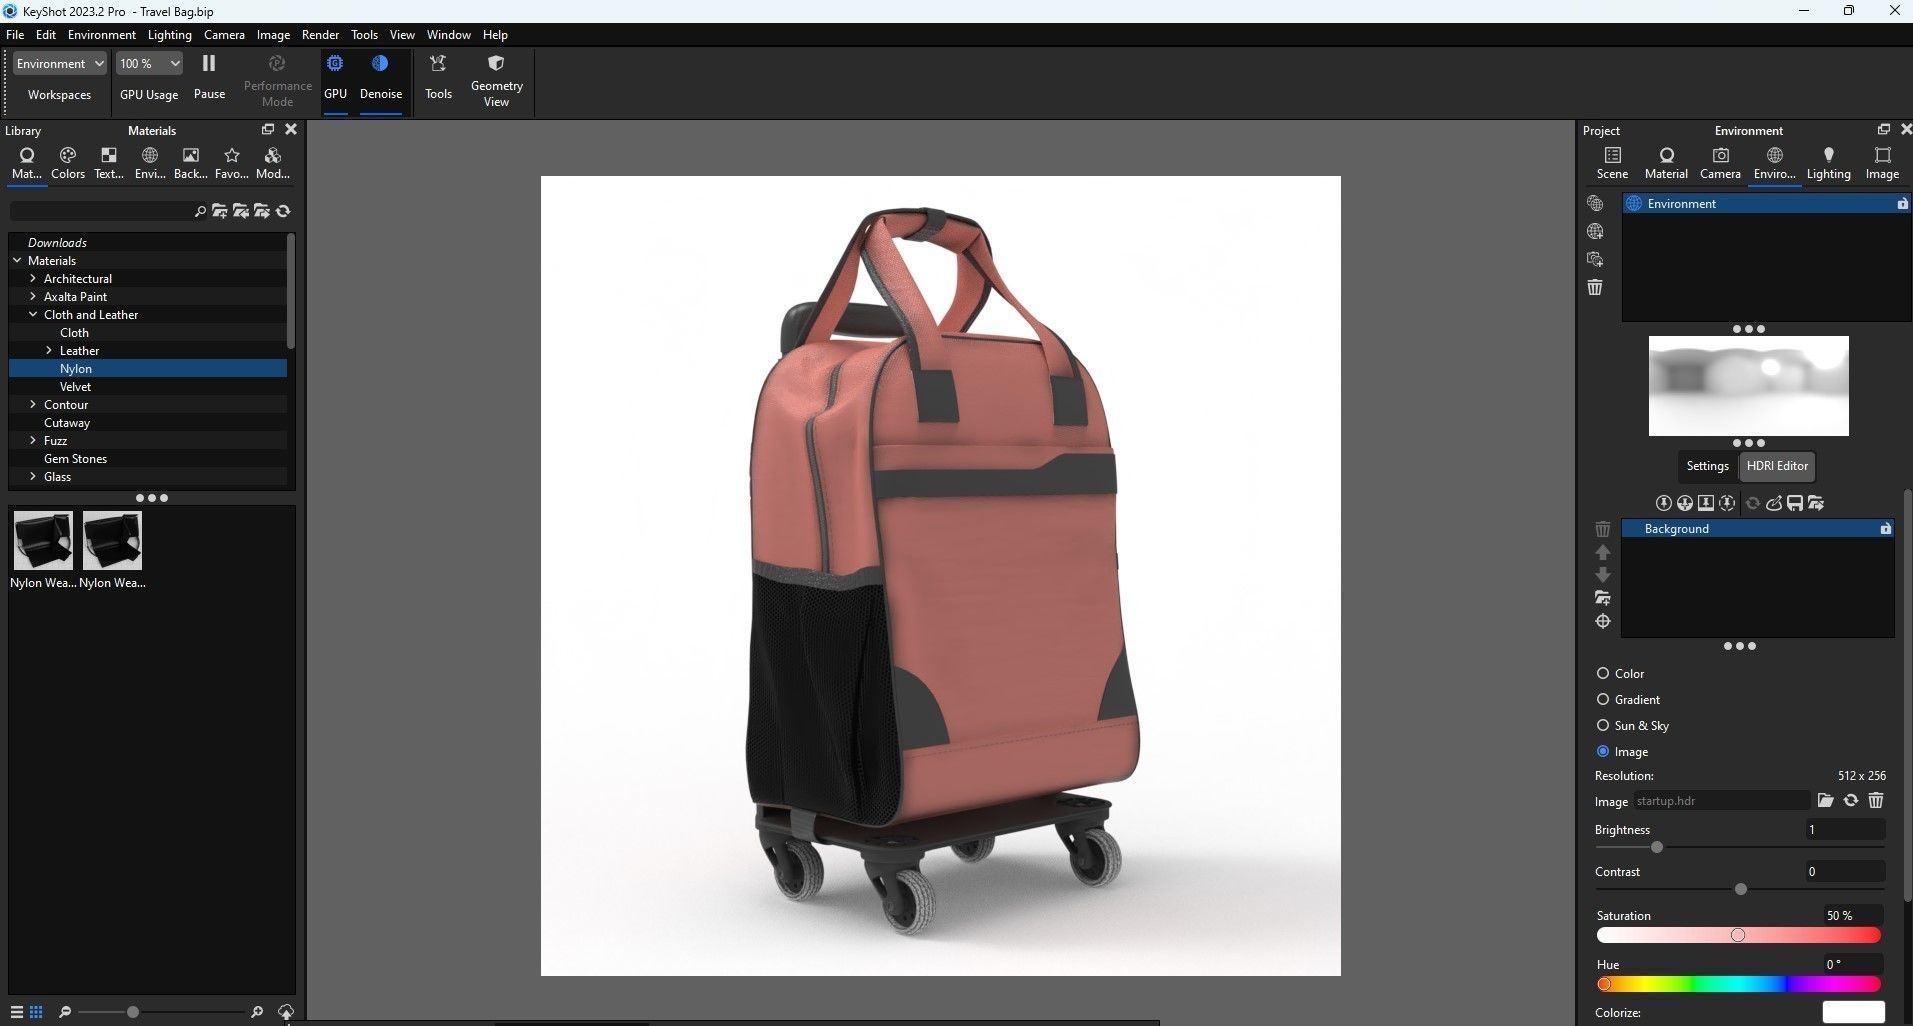The height and width of the screenshot is (1026, 1913).
Task: Open the GPU Usage 100 % dropdown
Action: point(149,63)
